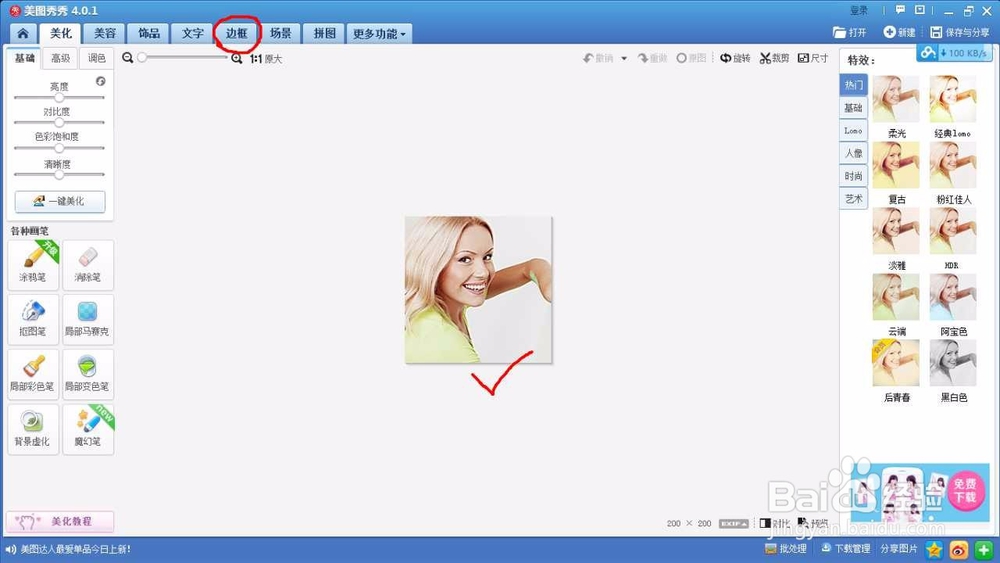Select the 艺术 art effects category
This screenshot has width=1000, height=563.
853,199
